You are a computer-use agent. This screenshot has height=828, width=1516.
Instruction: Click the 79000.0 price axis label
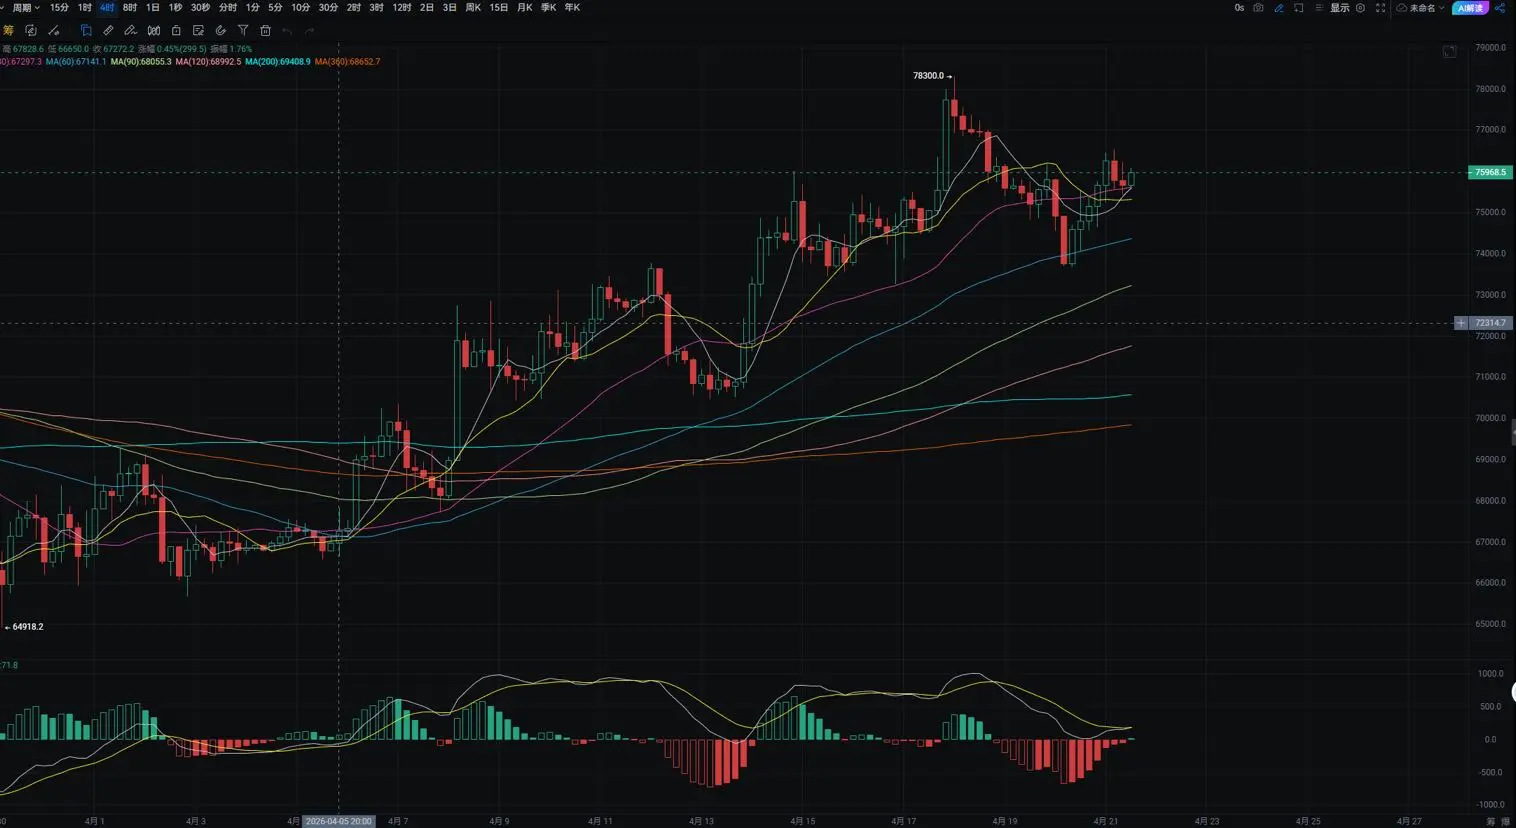pyautogui.click(x=1490, y=48)
